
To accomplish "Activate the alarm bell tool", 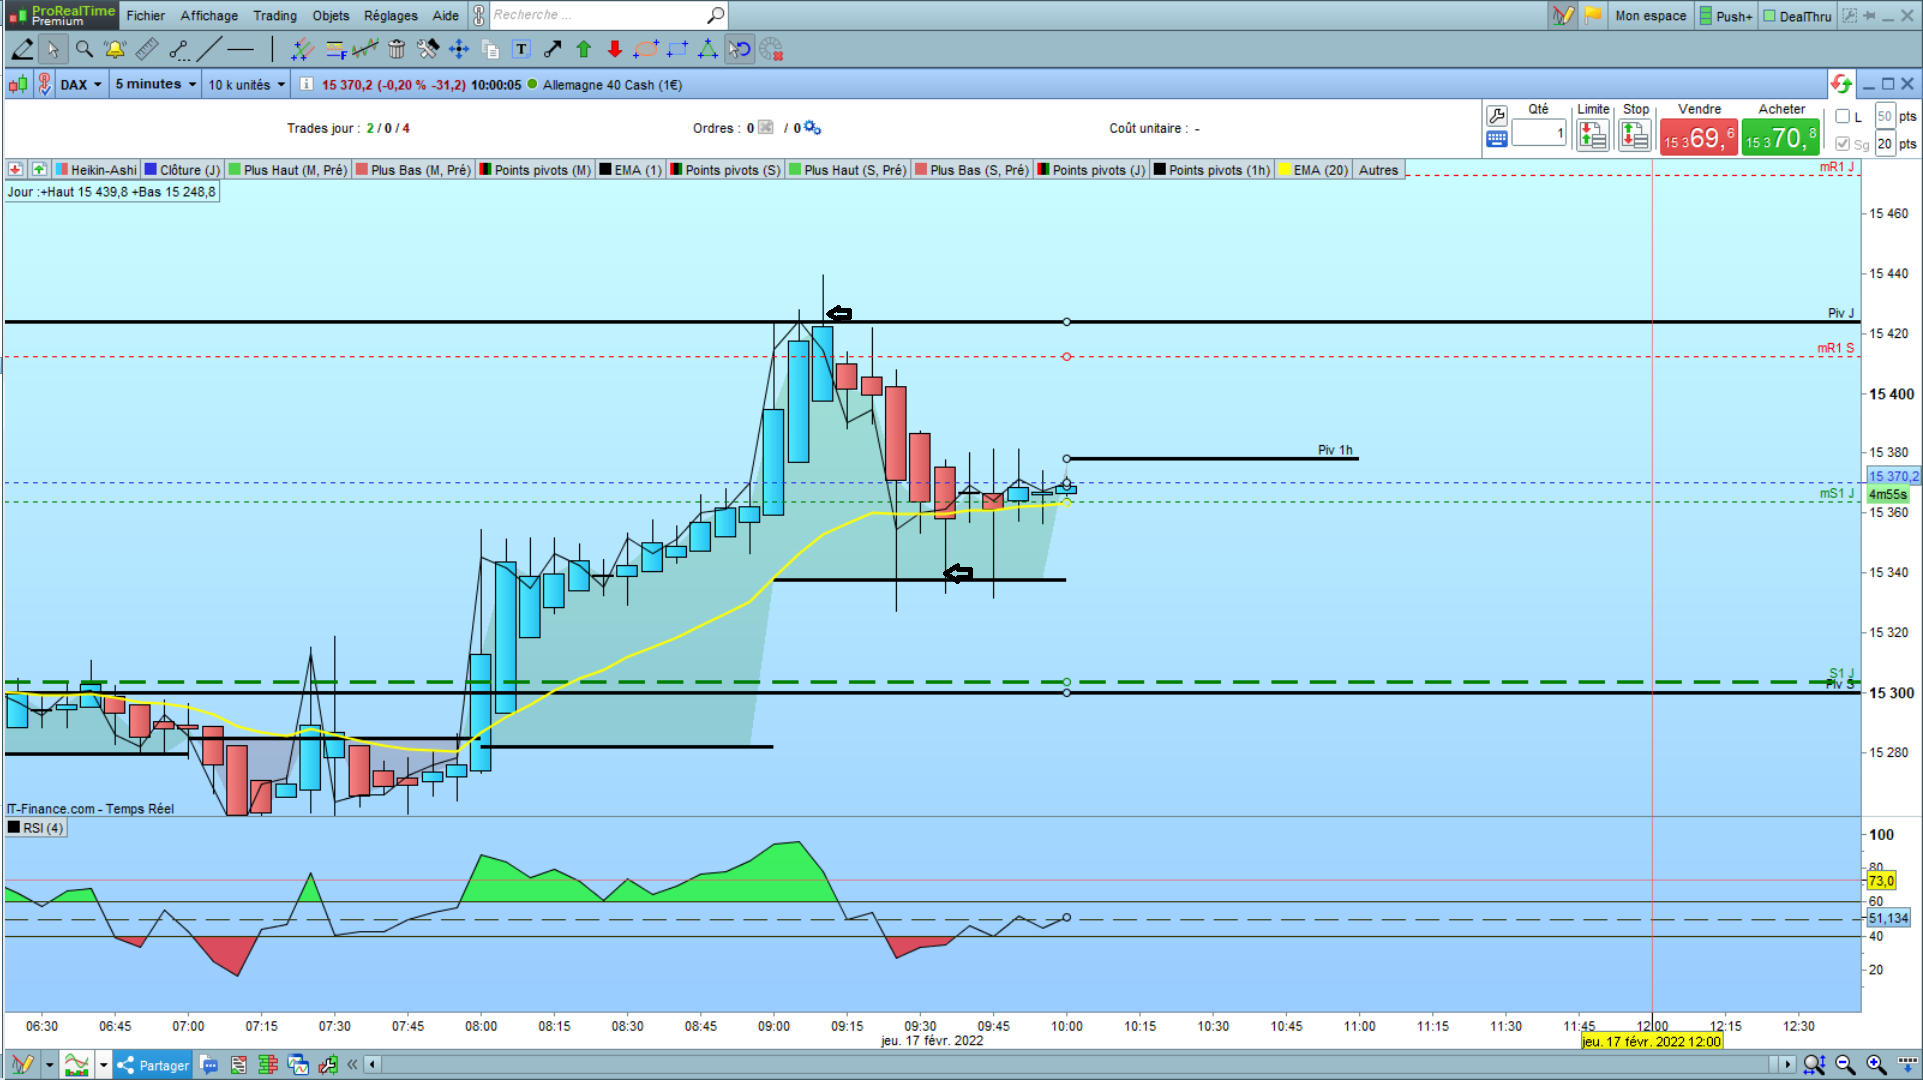I will pos(115,49).
